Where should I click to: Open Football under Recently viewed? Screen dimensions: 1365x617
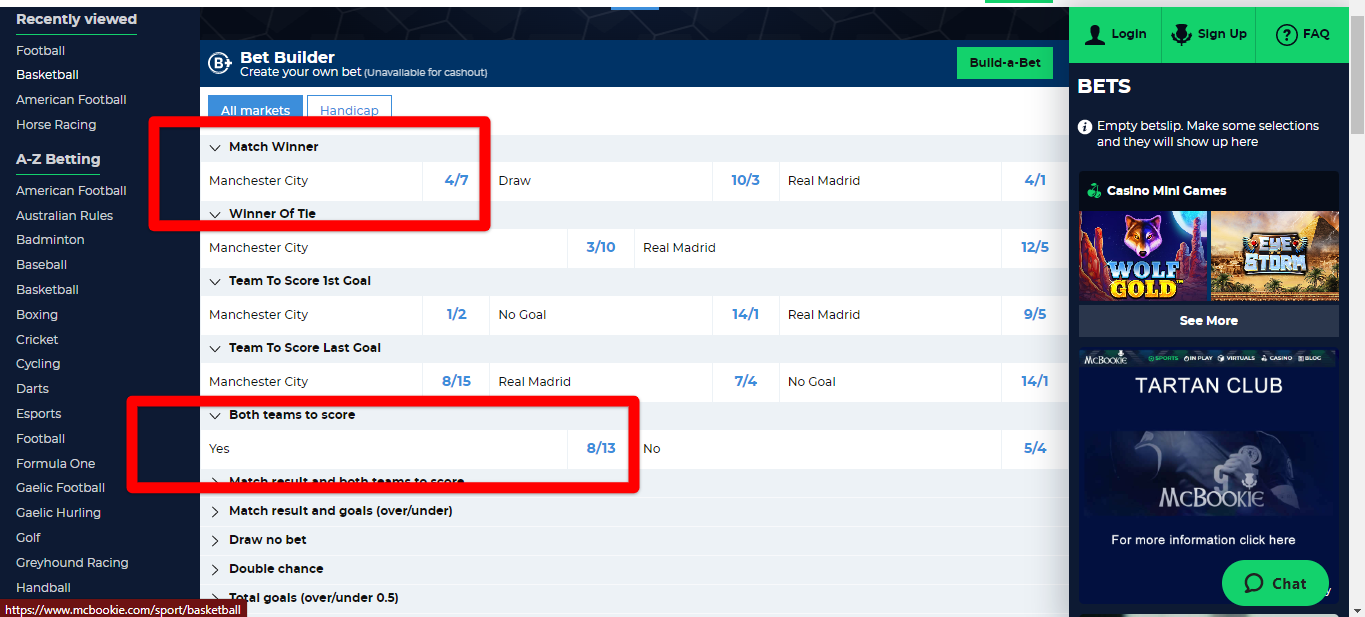(40, 51)
